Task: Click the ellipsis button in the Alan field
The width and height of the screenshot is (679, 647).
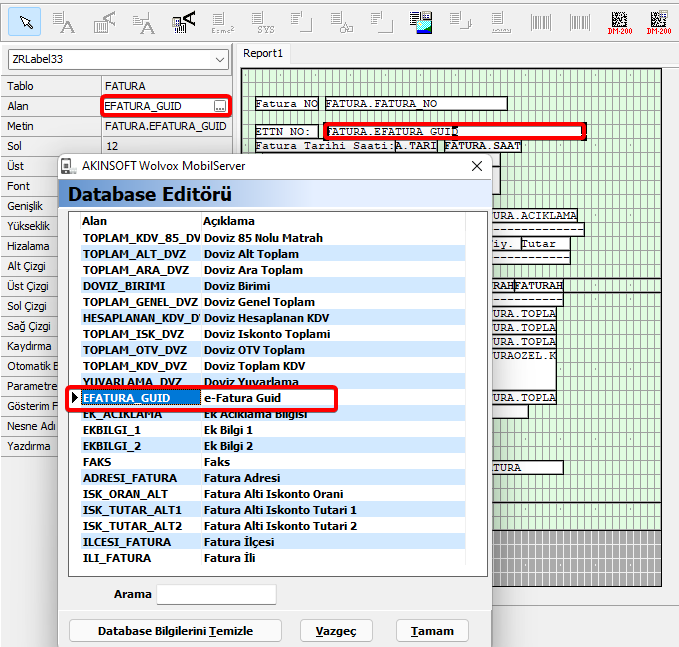Action: (220, 106)
